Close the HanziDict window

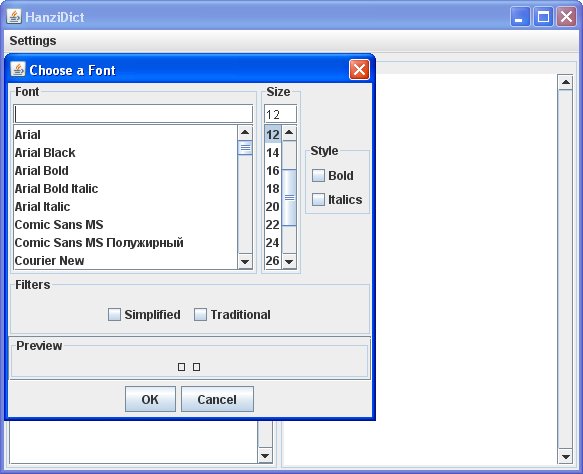(x=566, y=17)
